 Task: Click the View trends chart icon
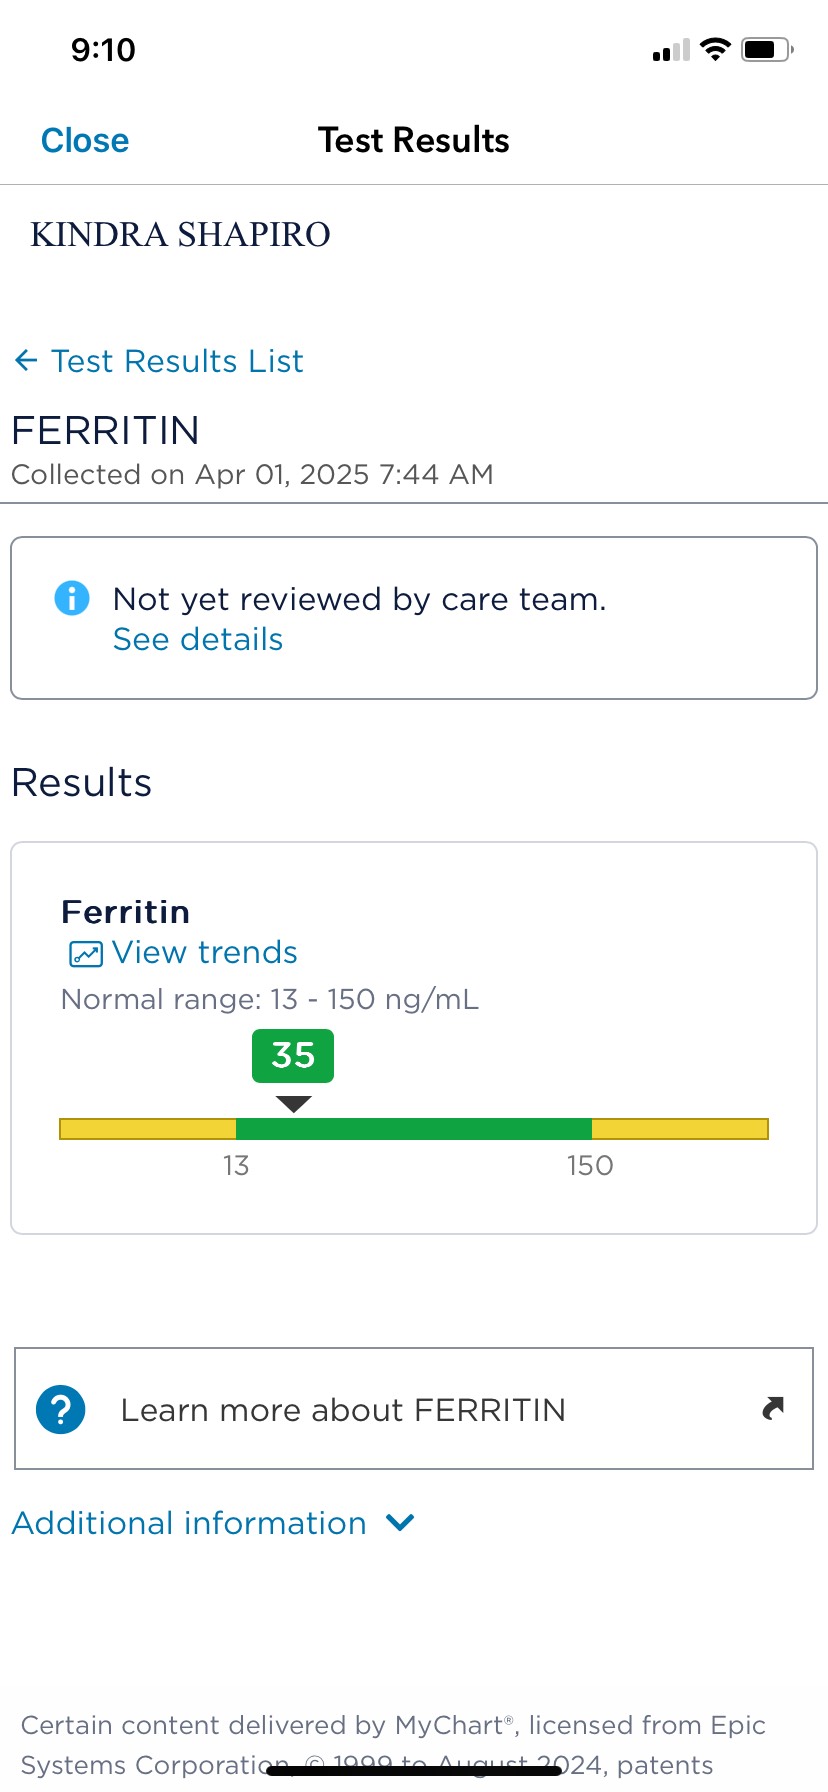[x=86, y=954]
